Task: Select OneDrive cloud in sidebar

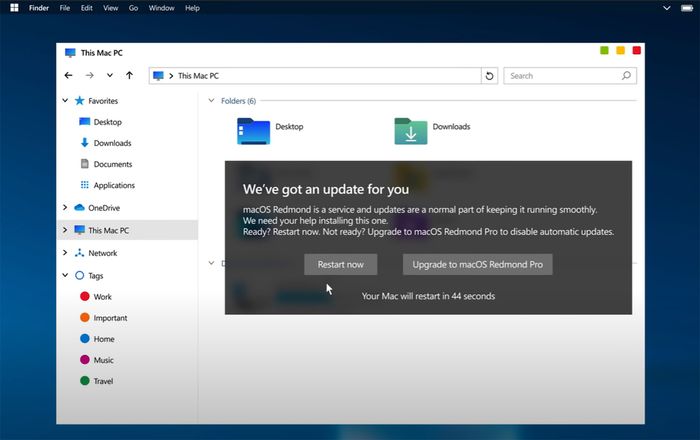Action: pos(79,208)
